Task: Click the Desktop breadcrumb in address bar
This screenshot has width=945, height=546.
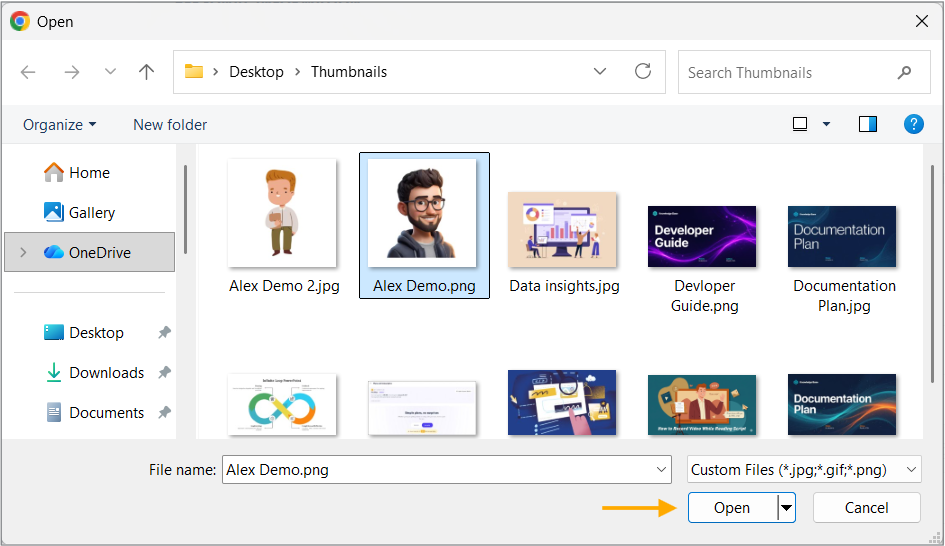Action: 256,72
